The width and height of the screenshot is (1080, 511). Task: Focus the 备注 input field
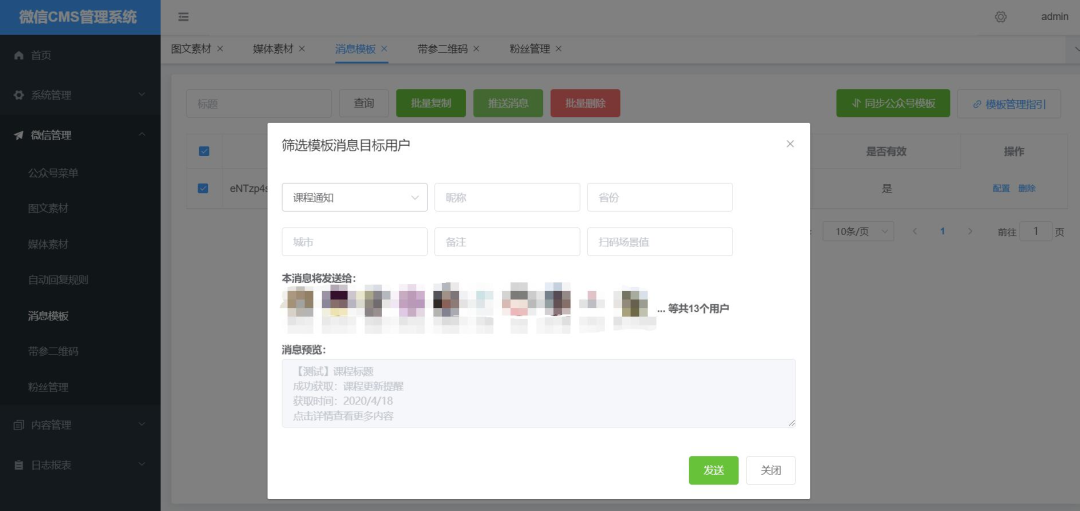click(507, 242)
